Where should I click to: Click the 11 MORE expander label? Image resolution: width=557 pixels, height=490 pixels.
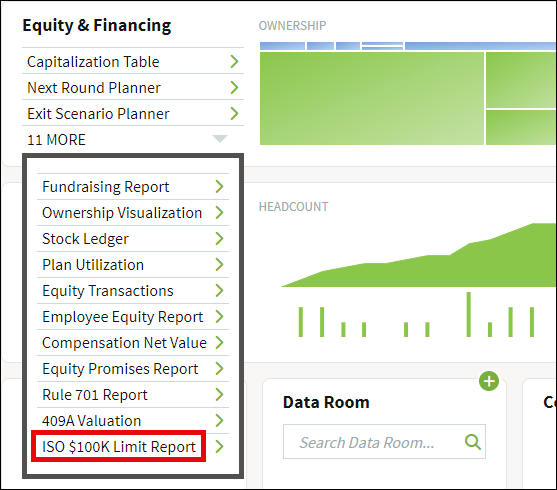[56, 140]
